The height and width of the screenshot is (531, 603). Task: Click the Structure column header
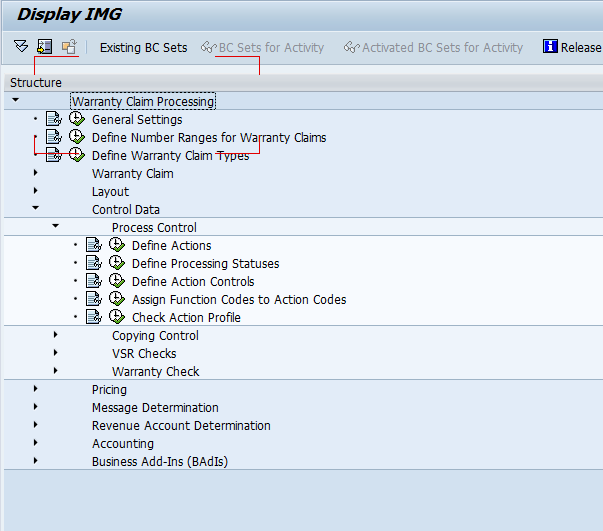pyautogui.click(x=303, y=83)
